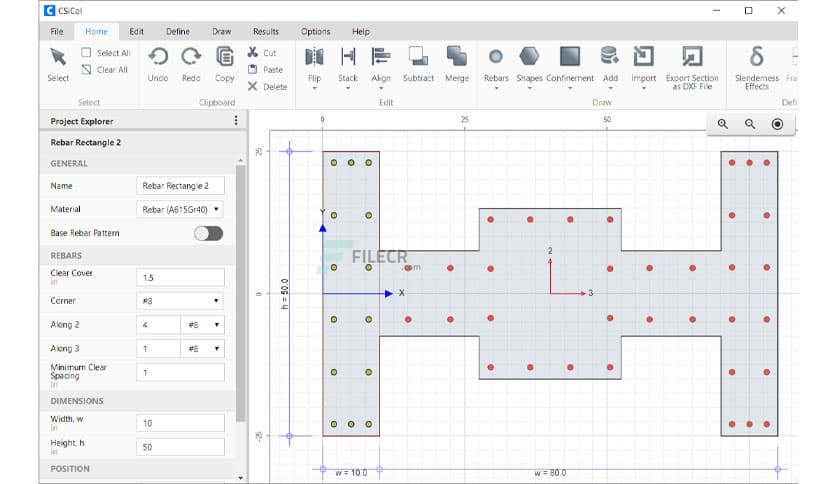836x484 pixels.
Task: Switch to the Results tab
Action: click(266, 31)
